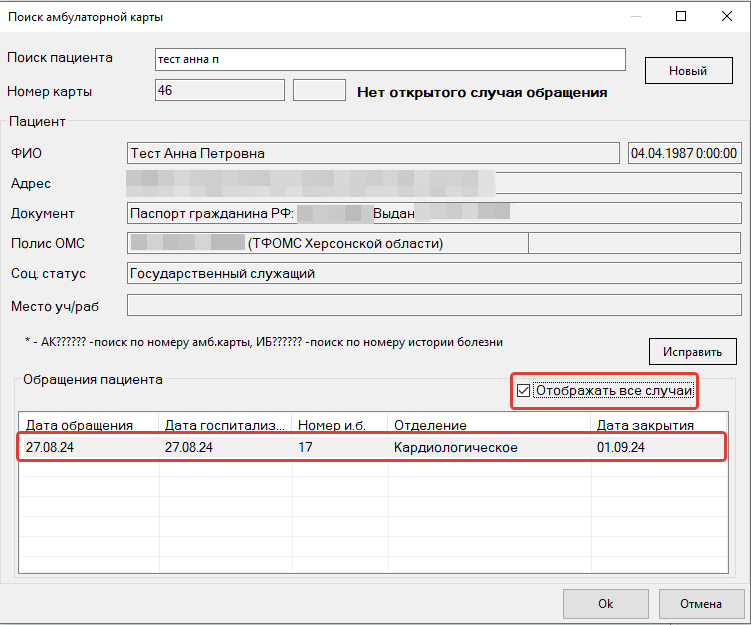Select the 'Кардиологическое' case row
The height and width of the screenshot is (625, 751).
(x=455, y=447)
